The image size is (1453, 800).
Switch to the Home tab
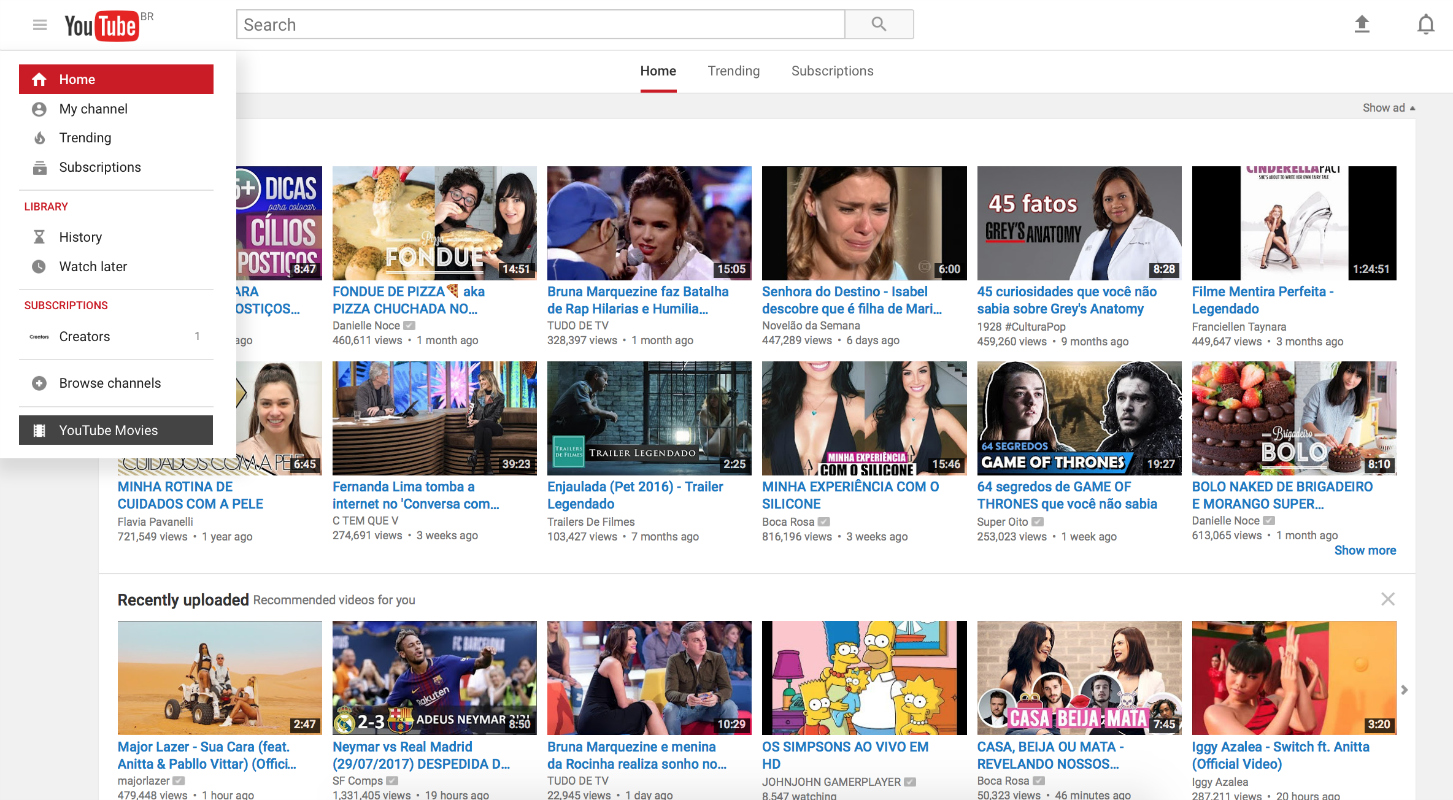click(658, 71)
